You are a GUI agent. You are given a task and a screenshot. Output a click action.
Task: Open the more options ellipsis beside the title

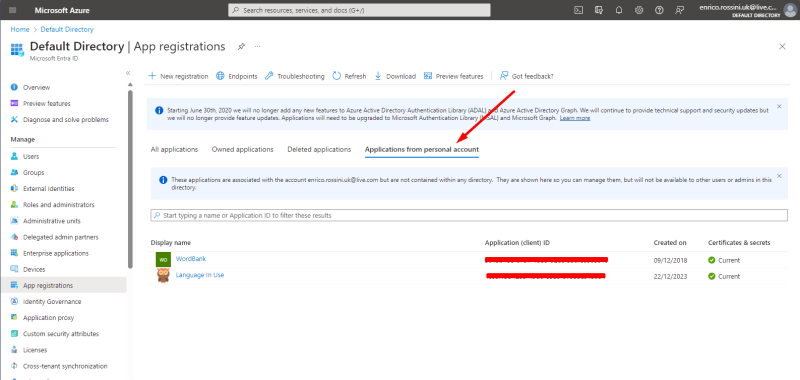point(258,46)
